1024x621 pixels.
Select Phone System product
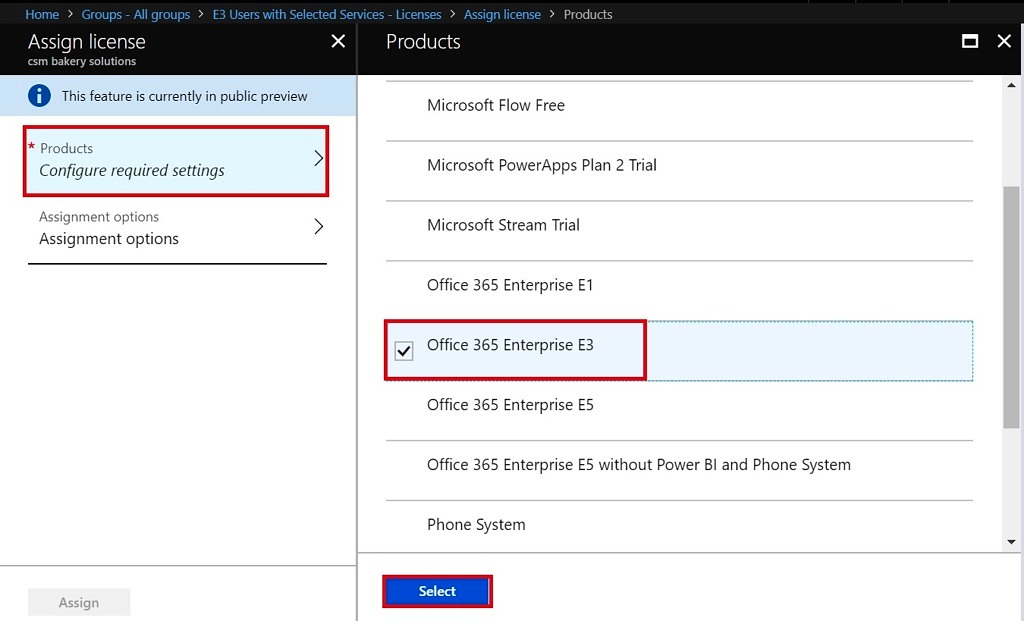click(679, 526)
